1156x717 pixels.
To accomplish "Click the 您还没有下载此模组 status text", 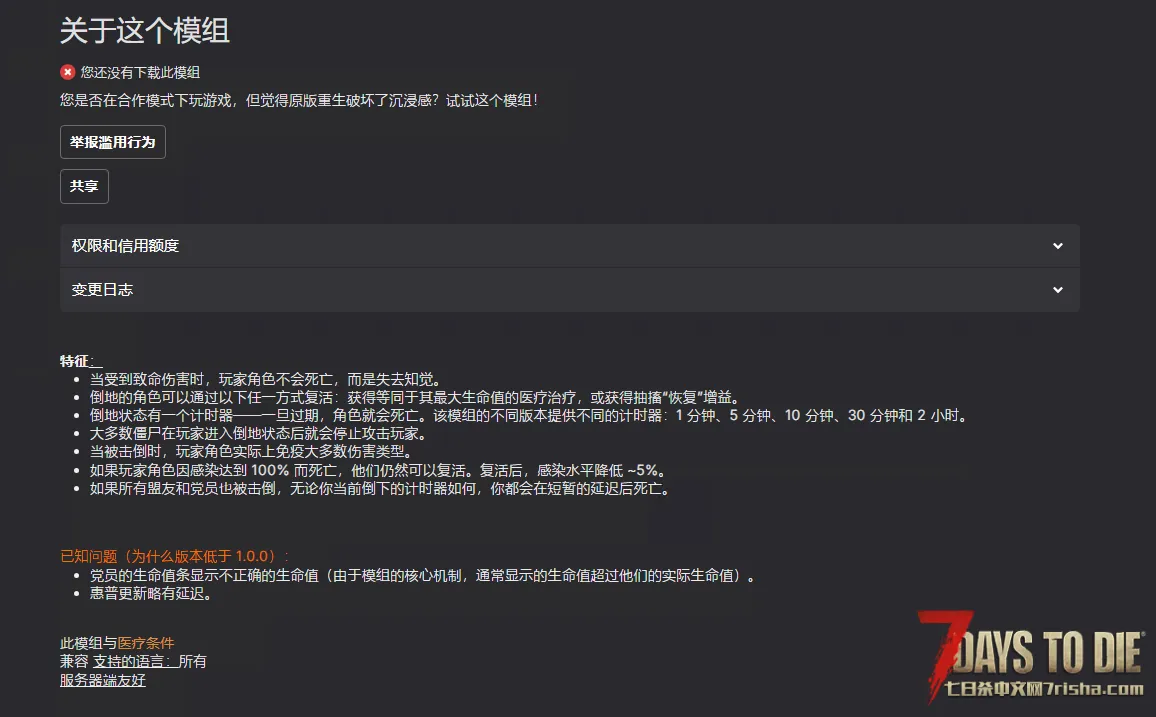I will (140, 72).
